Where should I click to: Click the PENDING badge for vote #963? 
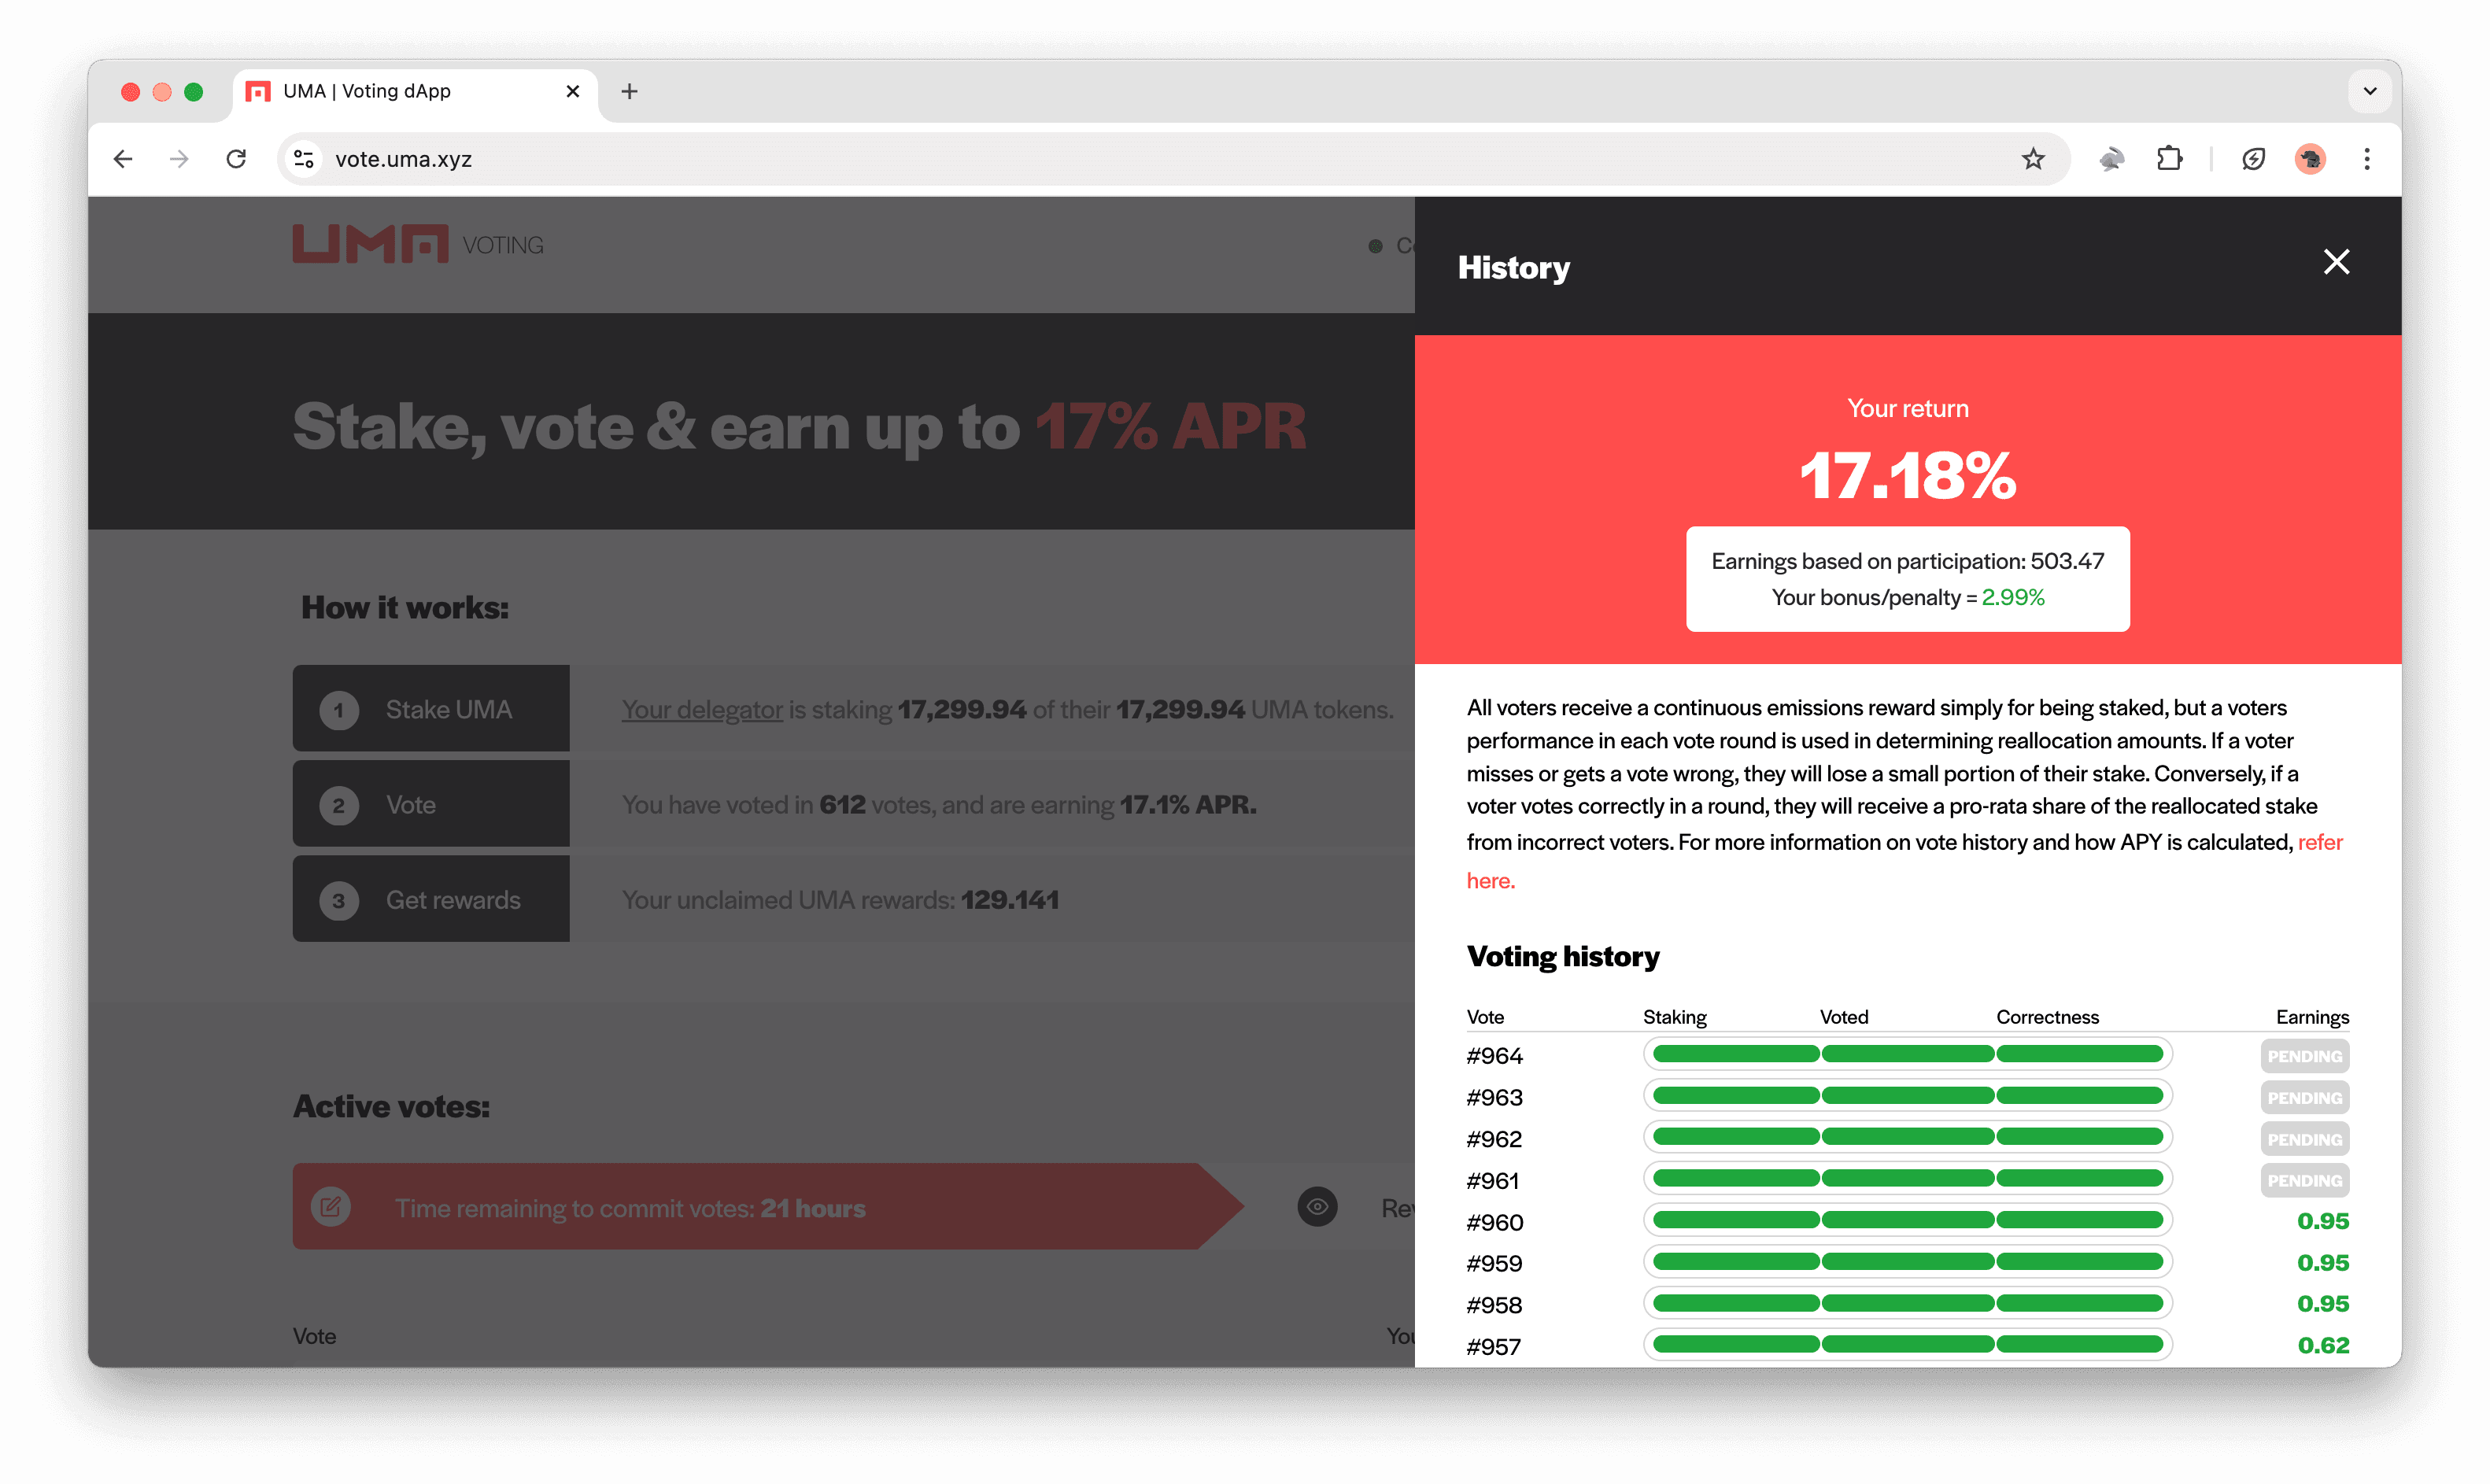coord(2304,1097)
